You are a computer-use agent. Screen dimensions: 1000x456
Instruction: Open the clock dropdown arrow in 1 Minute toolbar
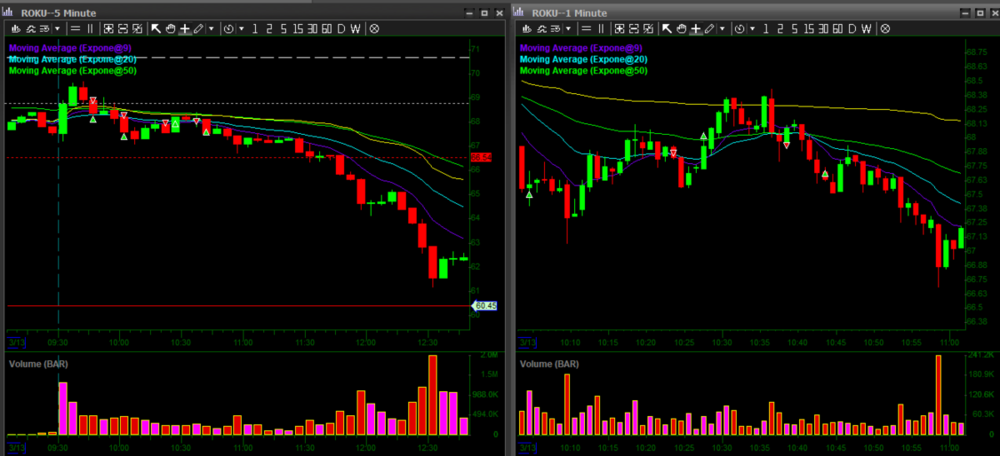752,29
